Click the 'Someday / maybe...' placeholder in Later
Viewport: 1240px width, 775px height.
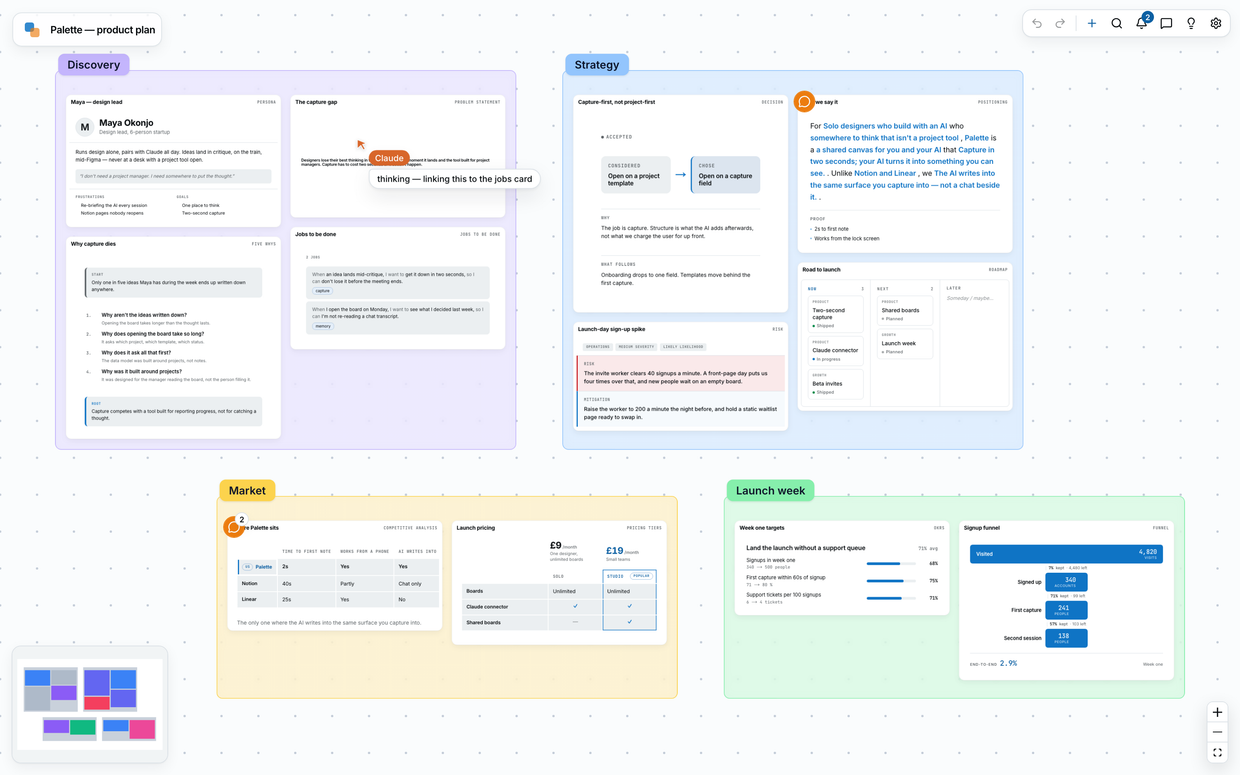971,297
